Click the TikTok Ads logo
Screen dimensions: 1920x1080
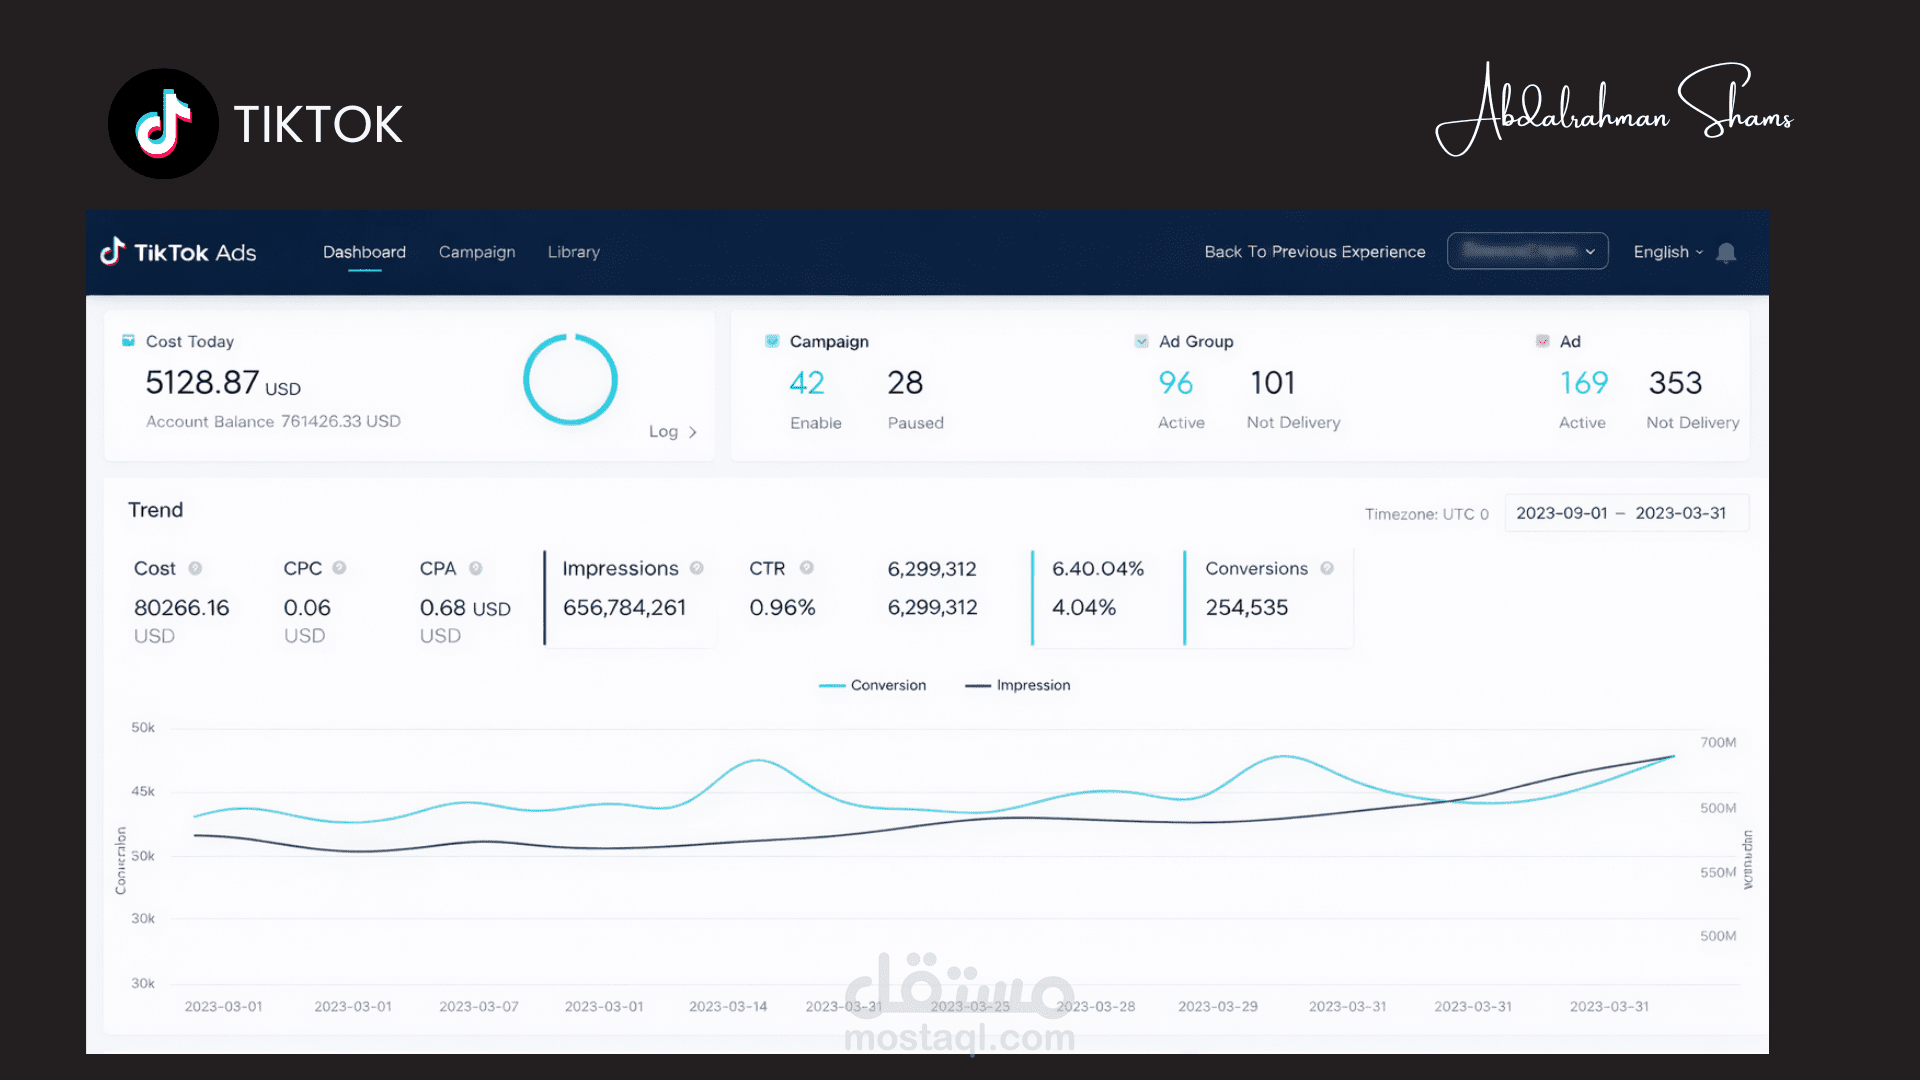(178, 252)
